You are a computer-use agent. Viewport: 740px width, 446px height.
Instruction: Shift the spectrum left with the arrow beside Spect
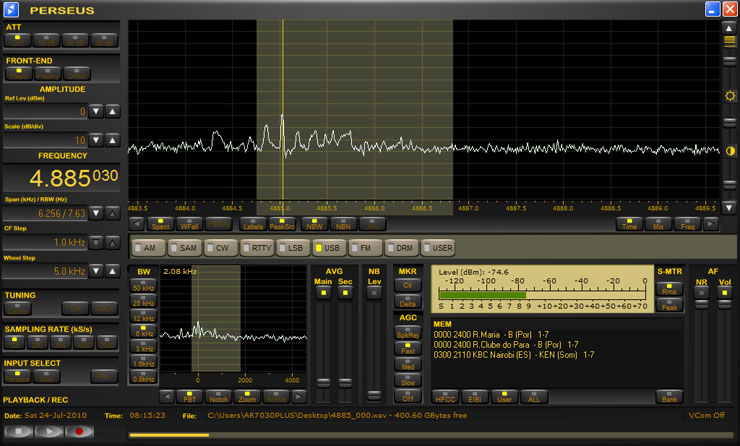click(x=136, y=224)
